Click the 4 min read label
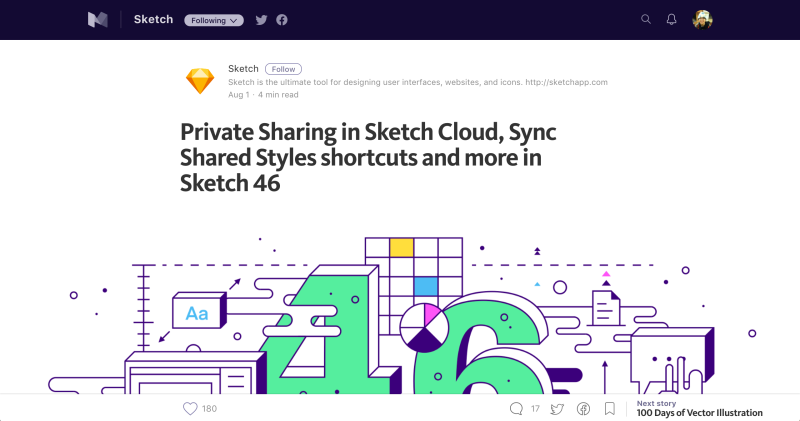This screenshot has height=421, width=800. coord(278,94)
